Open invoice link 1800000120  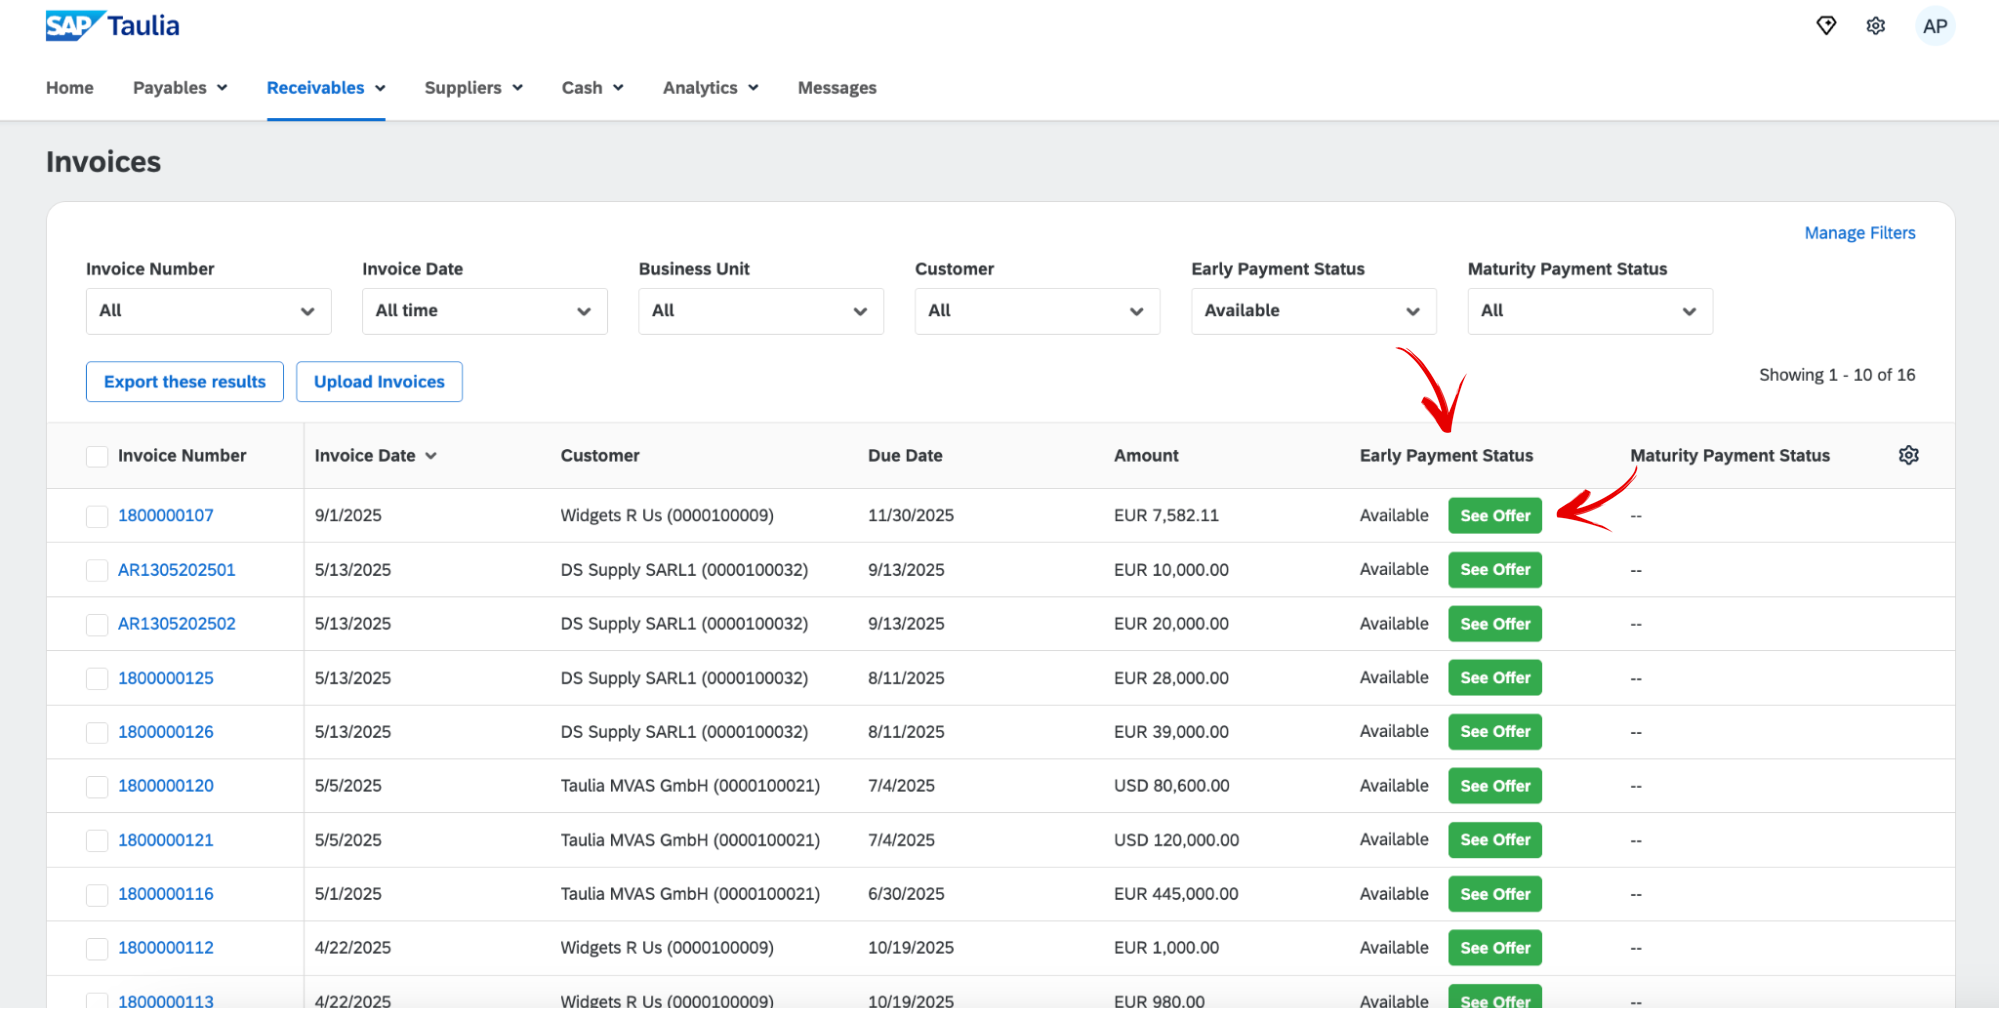click(166, 786)
